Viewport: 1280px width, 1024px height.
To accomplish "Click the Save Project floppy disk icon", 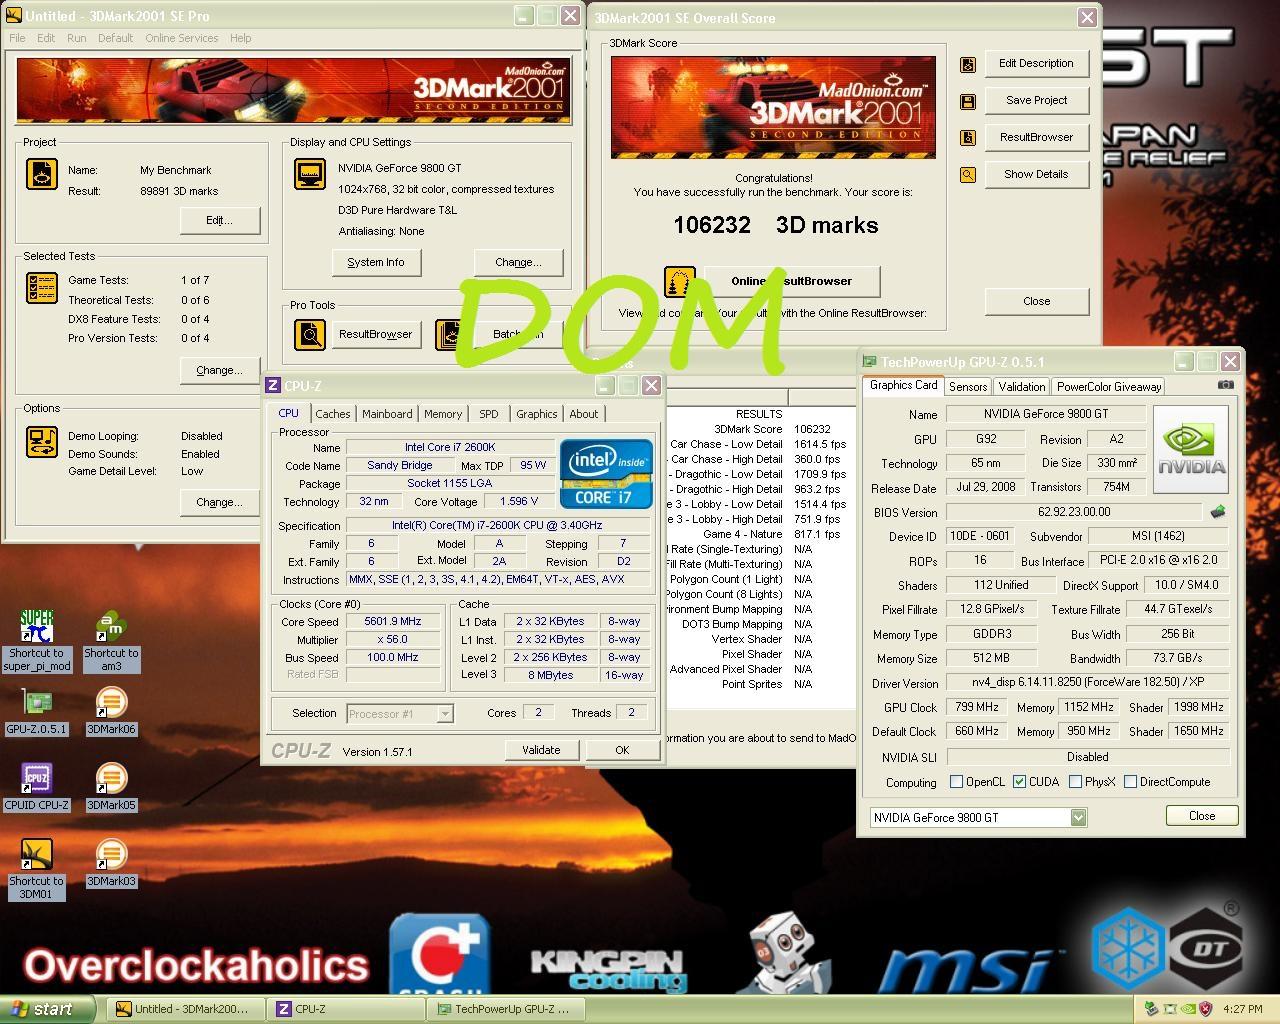I will (x=967, y=101).
